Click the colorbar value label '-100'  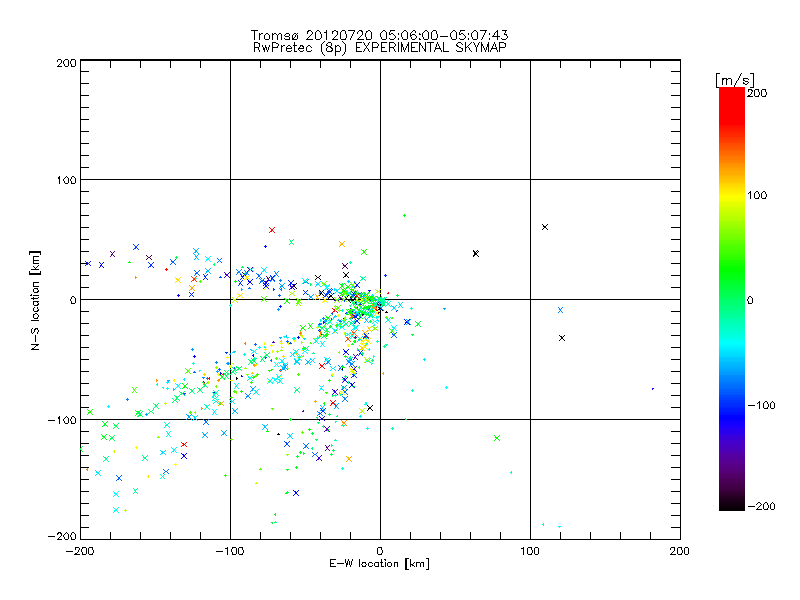tap(761, 405)
